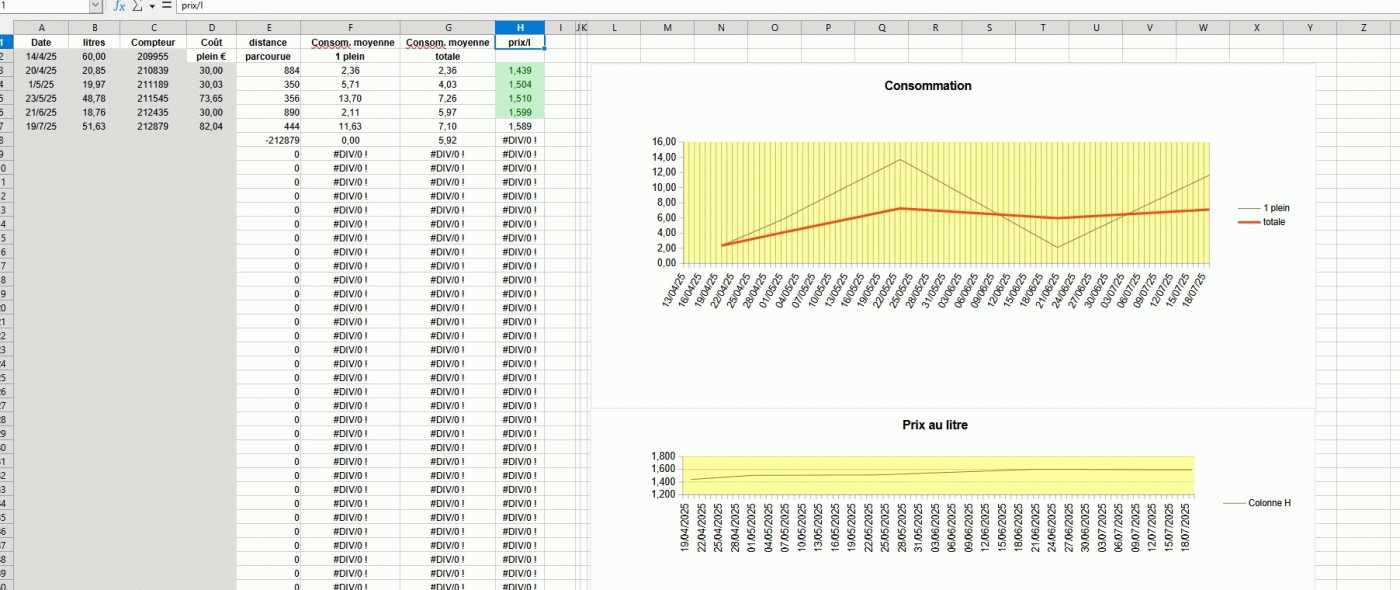Screen dimensions: 1400x590
Task: Open the Function Wizard (fx) icon
Action: pyautogui.click(x=119, y=6)
